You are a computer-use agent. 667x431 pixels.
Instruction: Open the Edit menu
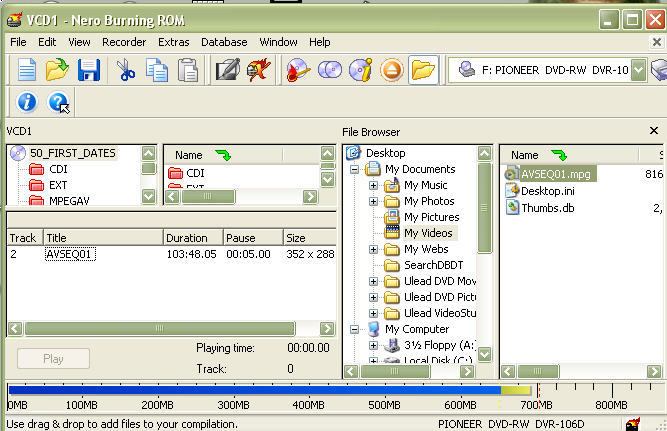pos(47,42)
